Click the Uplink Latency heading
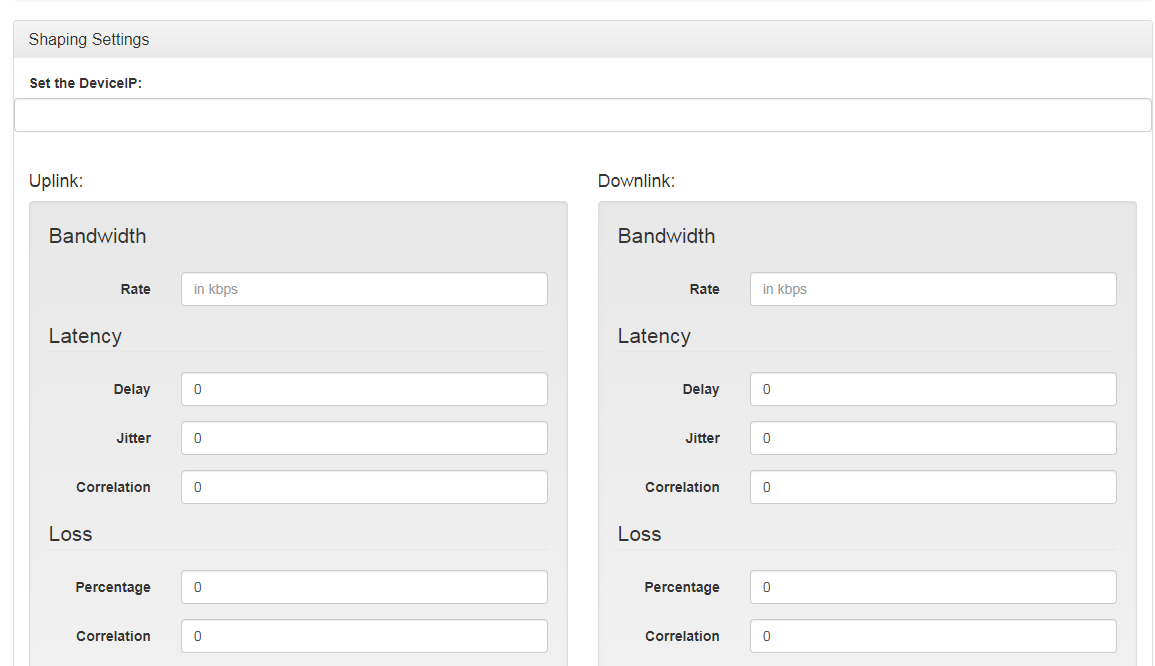The height and width of the screenshot is (666, 1155). (85, 336)
